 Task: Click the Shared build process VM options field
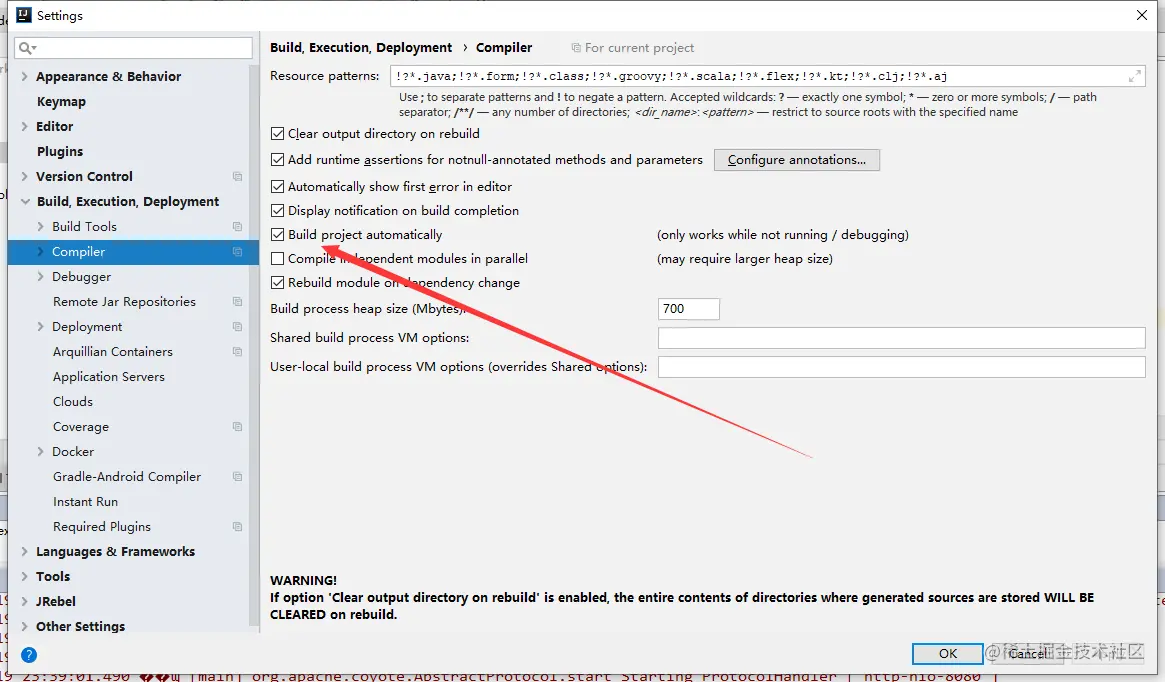click(x=901, y=338)
